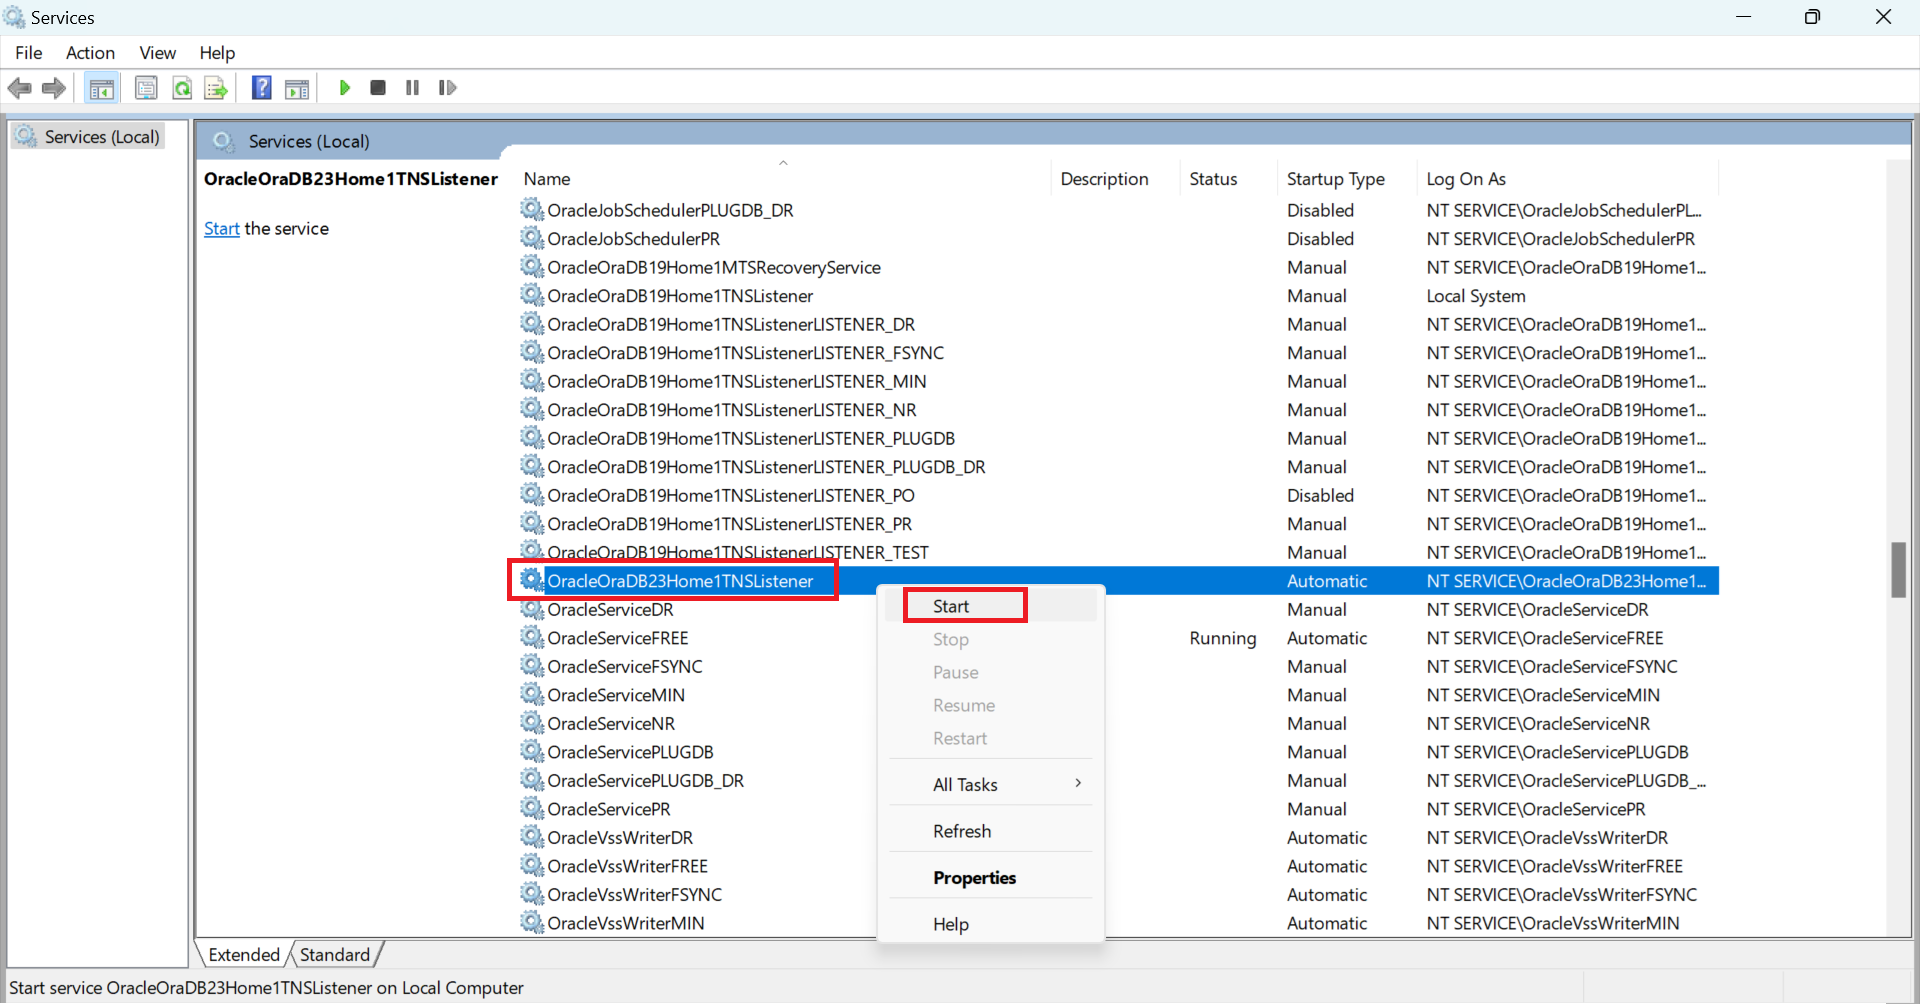Select the OracleOraDB19Home1TNSListenerLISTENER_FSYNC service row
Viewport: 1920px width, 1004px height.
1118,353
